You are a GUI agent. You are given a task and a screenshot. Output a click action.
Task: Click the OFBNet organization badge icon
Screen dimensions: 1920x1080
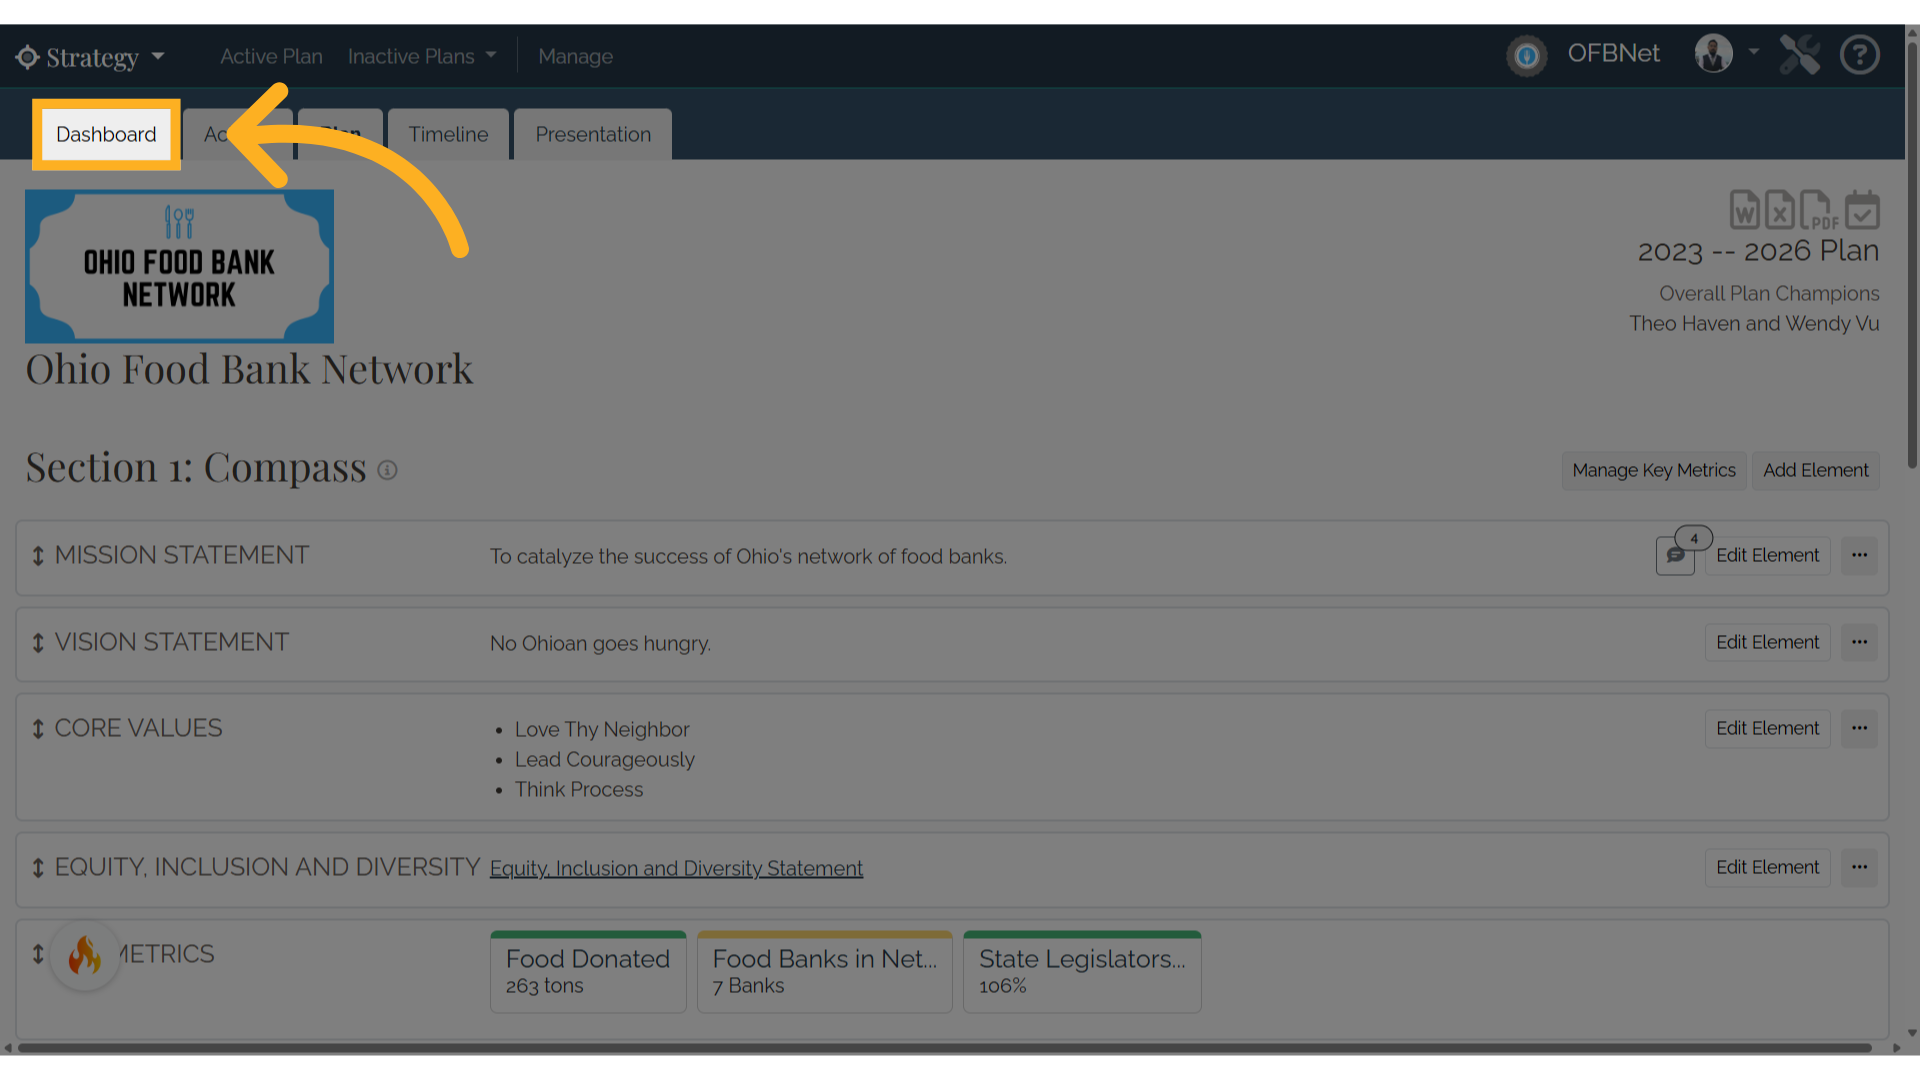(x=1526, y=56)
